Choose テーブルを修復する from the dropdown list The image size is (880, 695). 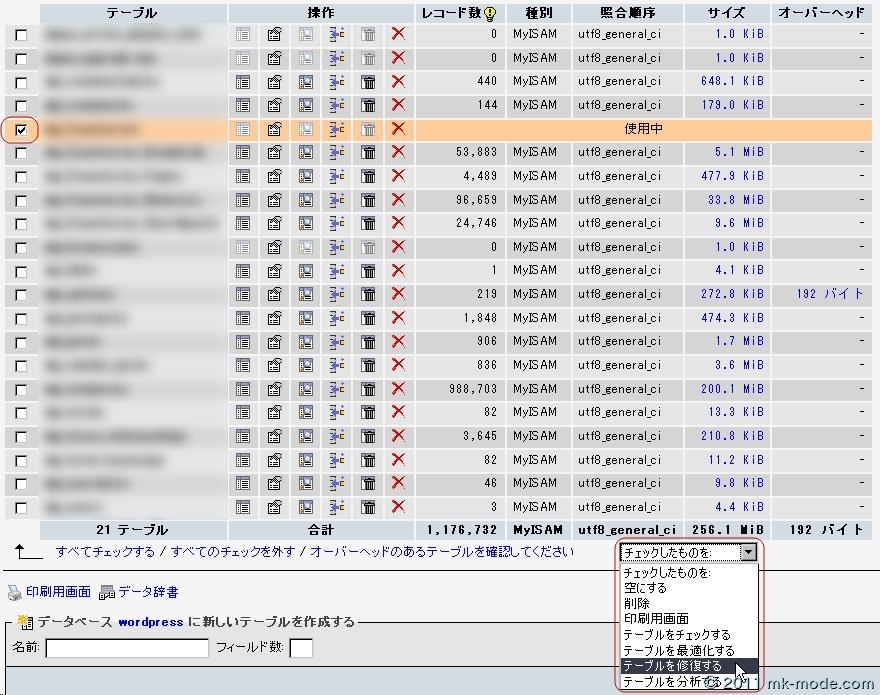672,666
